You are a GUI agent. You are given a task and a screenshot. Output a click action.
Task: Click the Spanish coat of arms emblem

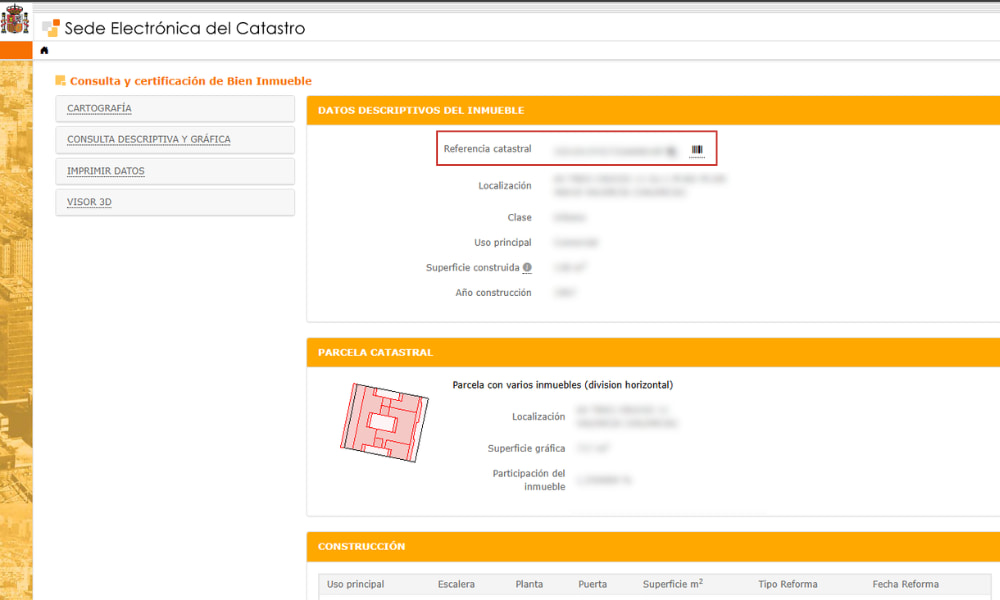coord(16,21)
